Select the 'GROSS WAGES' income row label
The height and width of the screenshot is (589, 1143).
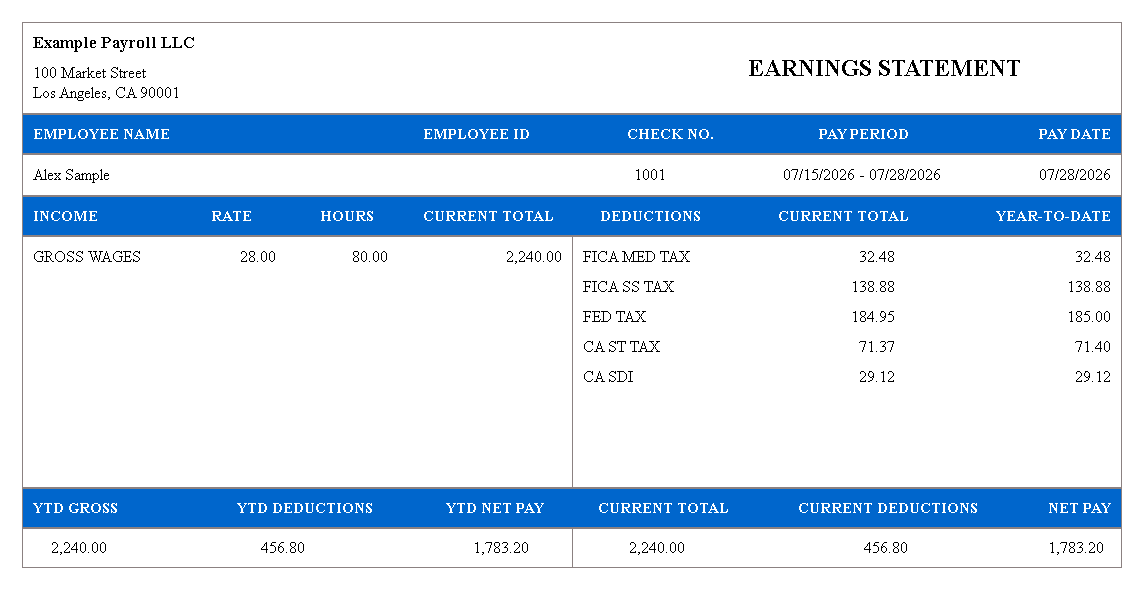tap(87, 257)
